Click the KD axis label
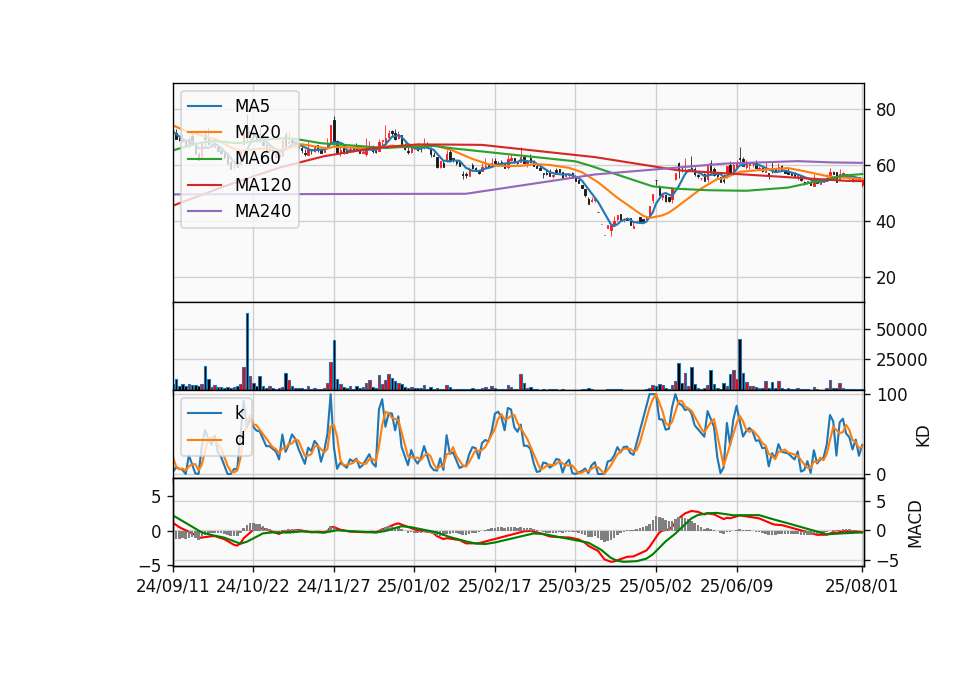The height and width of the screenshot is (690, 960). tap(923, 437)
